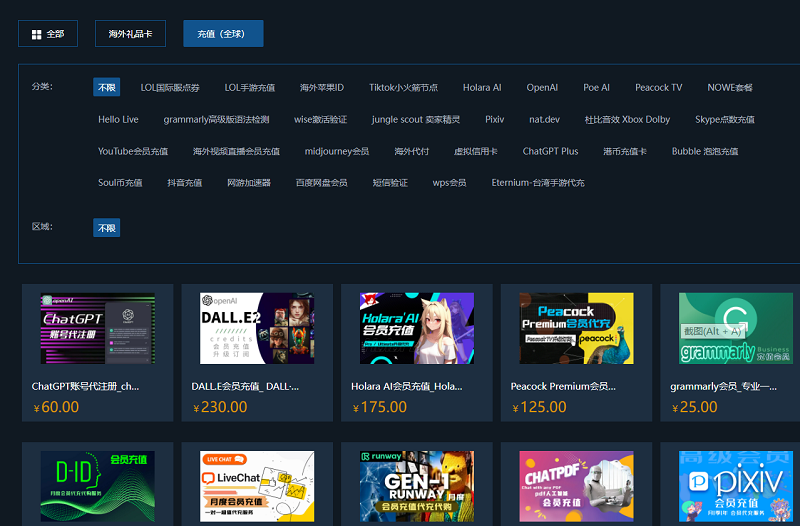Filter by grammarly高级版语法检测
The height and width of the screenshot is (526, 800).
(x=216, y=119)
